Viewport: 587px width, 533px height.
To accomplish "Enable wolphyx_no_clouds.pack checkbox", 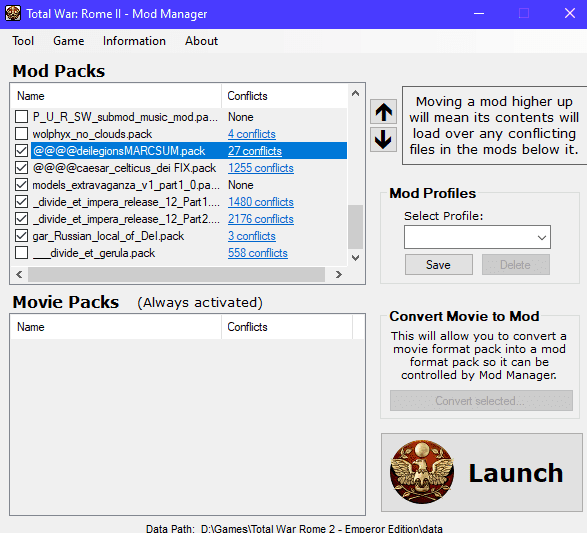I will coord(22,134).
